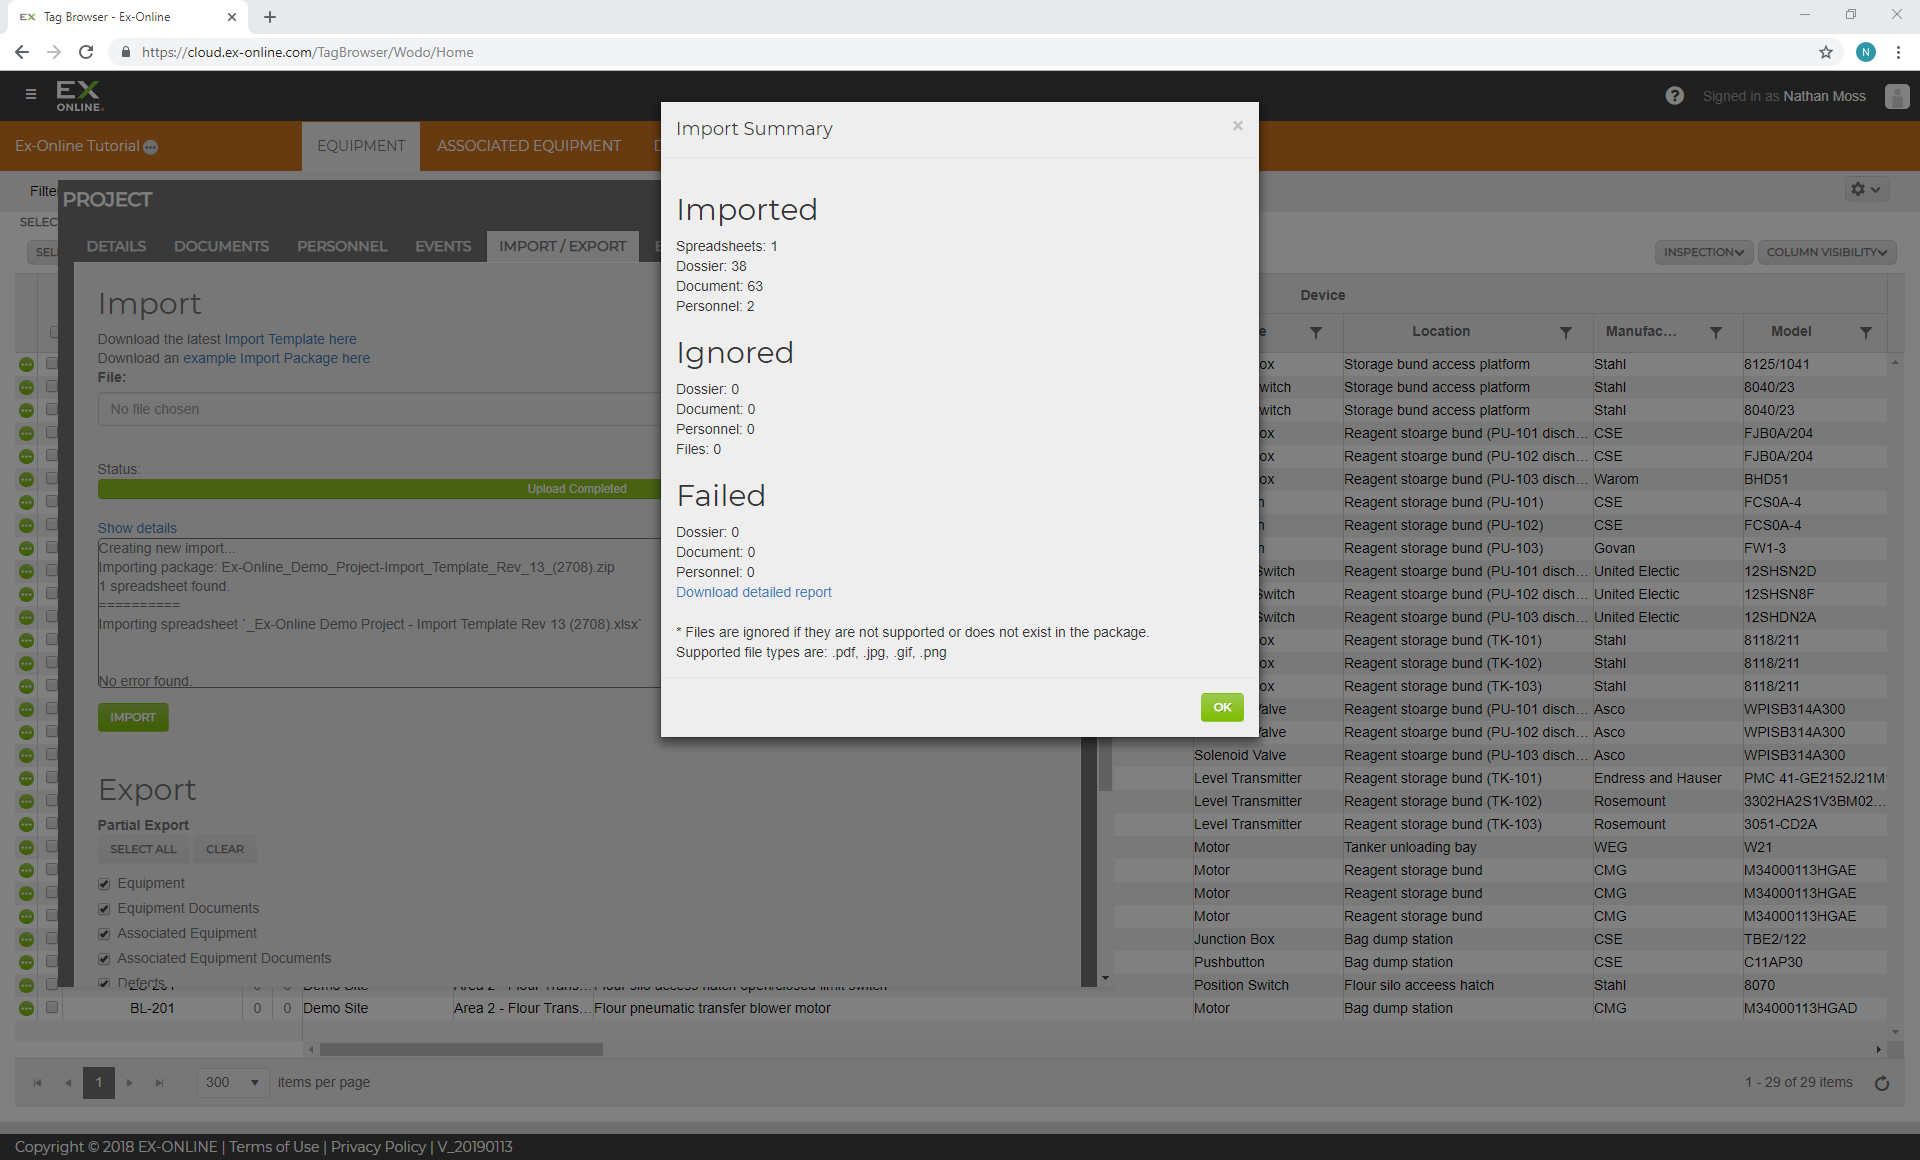Click the Model column filter icon
This screenshot has height=1160, width=1920.
point(1865,332)
